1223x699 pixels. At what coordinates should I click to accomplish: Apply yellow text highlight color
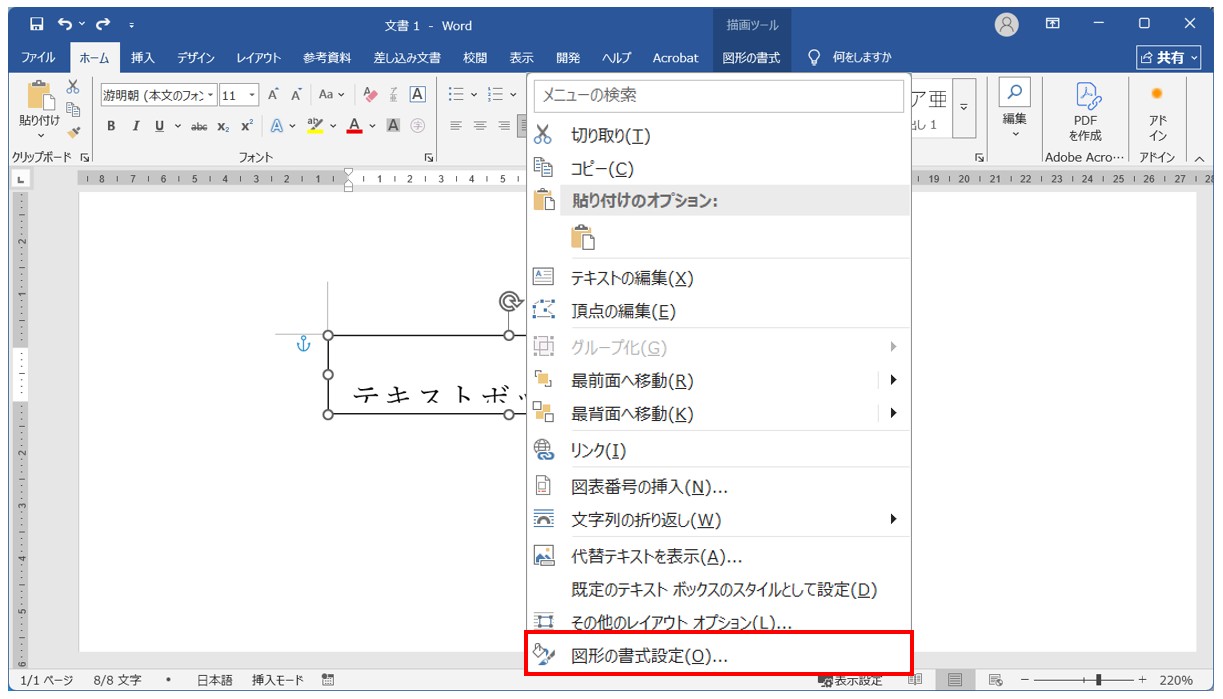(315, 126)
